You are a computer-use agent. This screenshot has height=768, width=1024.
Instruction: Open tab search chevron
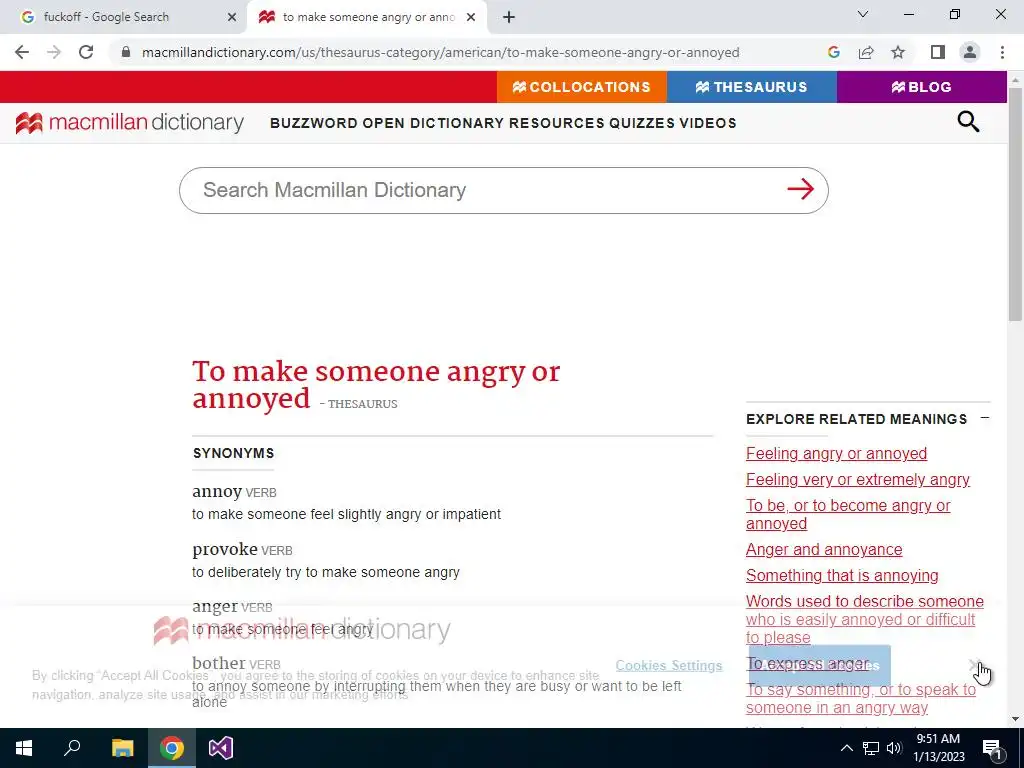pos(863,14)
